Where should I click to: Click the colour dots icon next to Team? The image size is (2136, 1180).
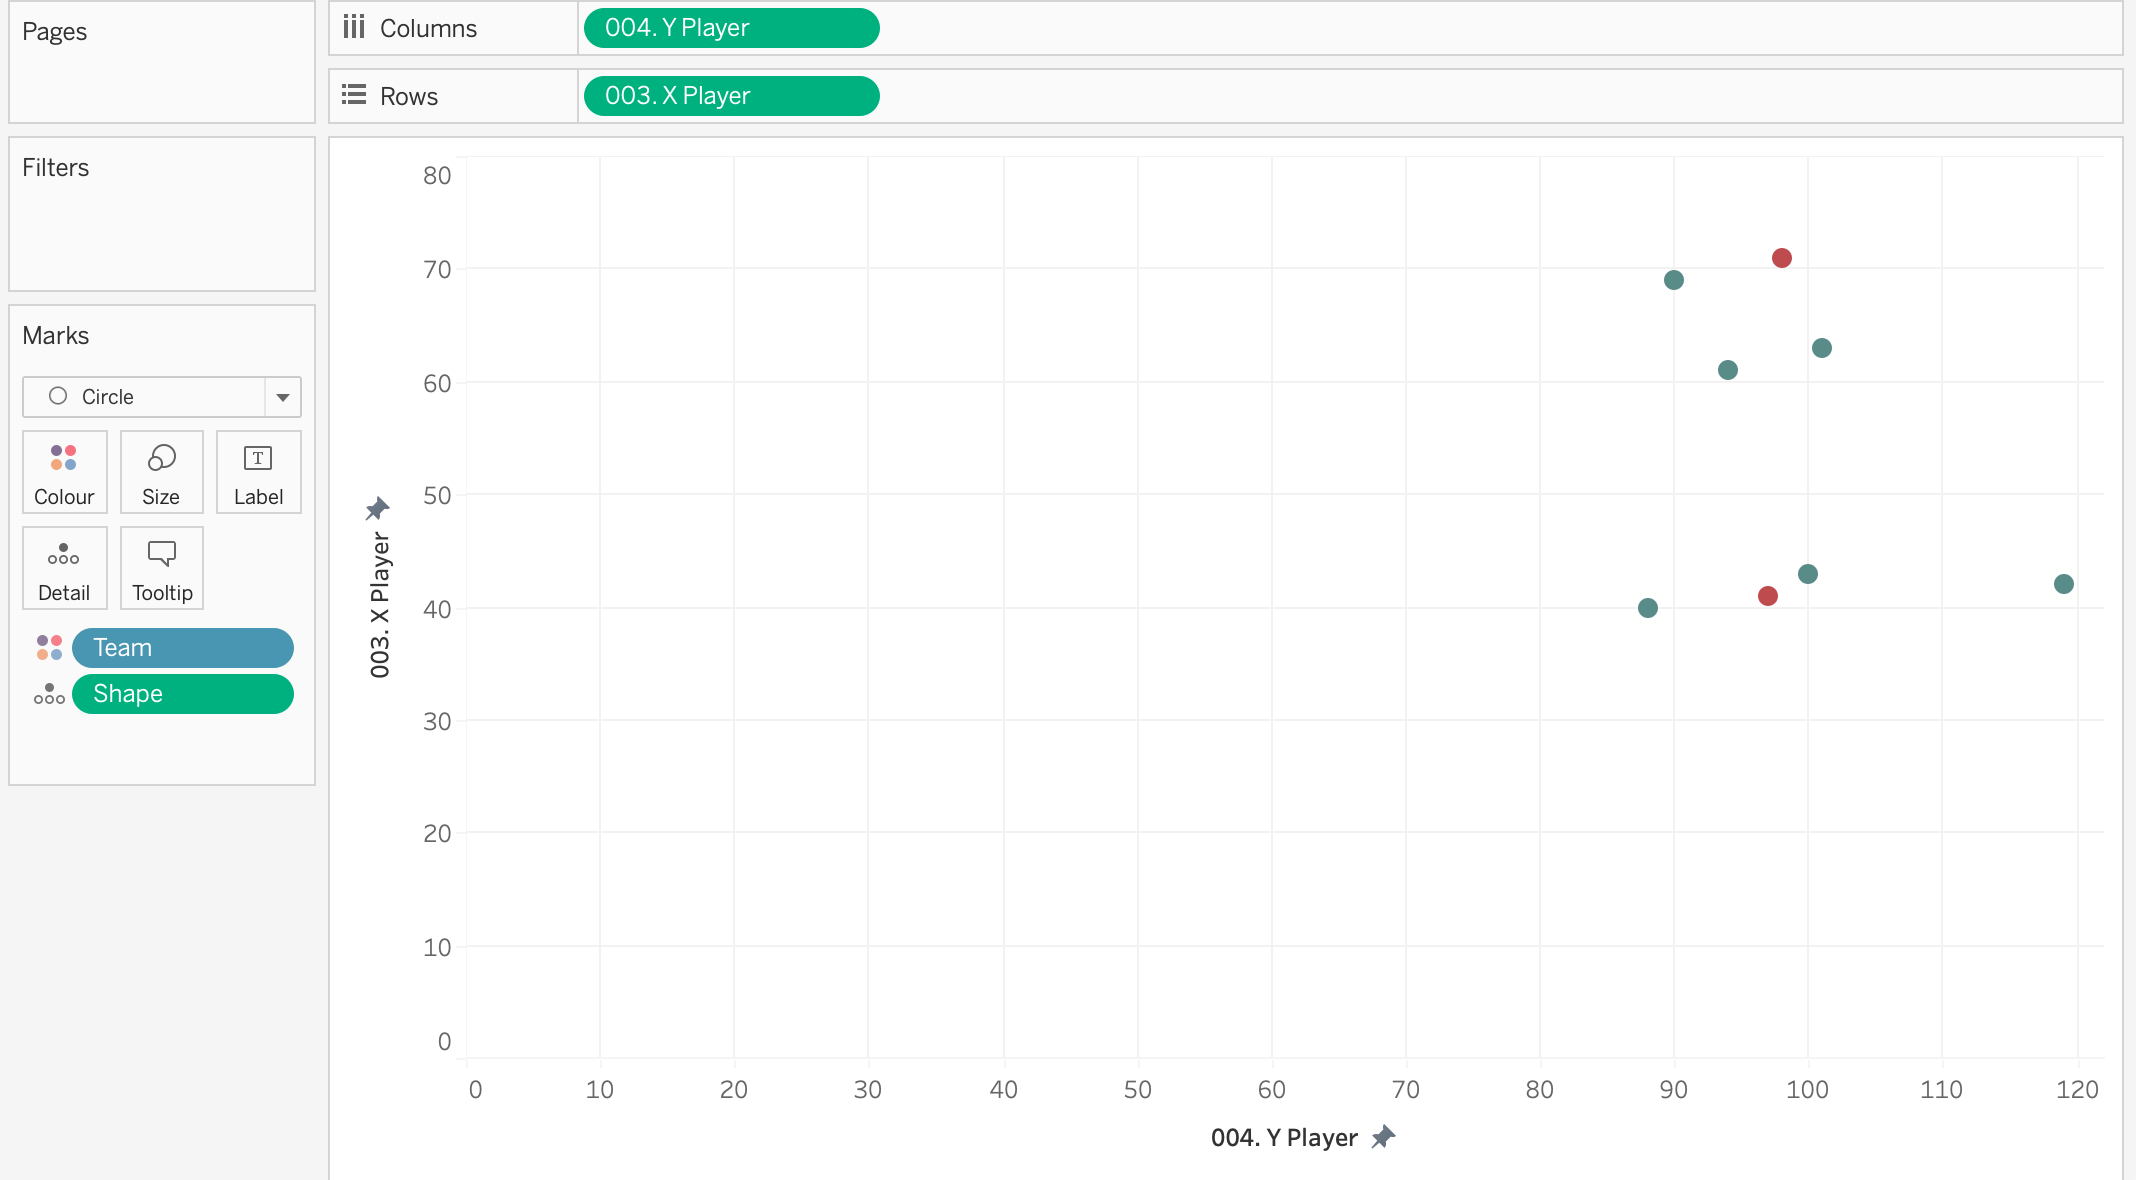click(49, 648)
